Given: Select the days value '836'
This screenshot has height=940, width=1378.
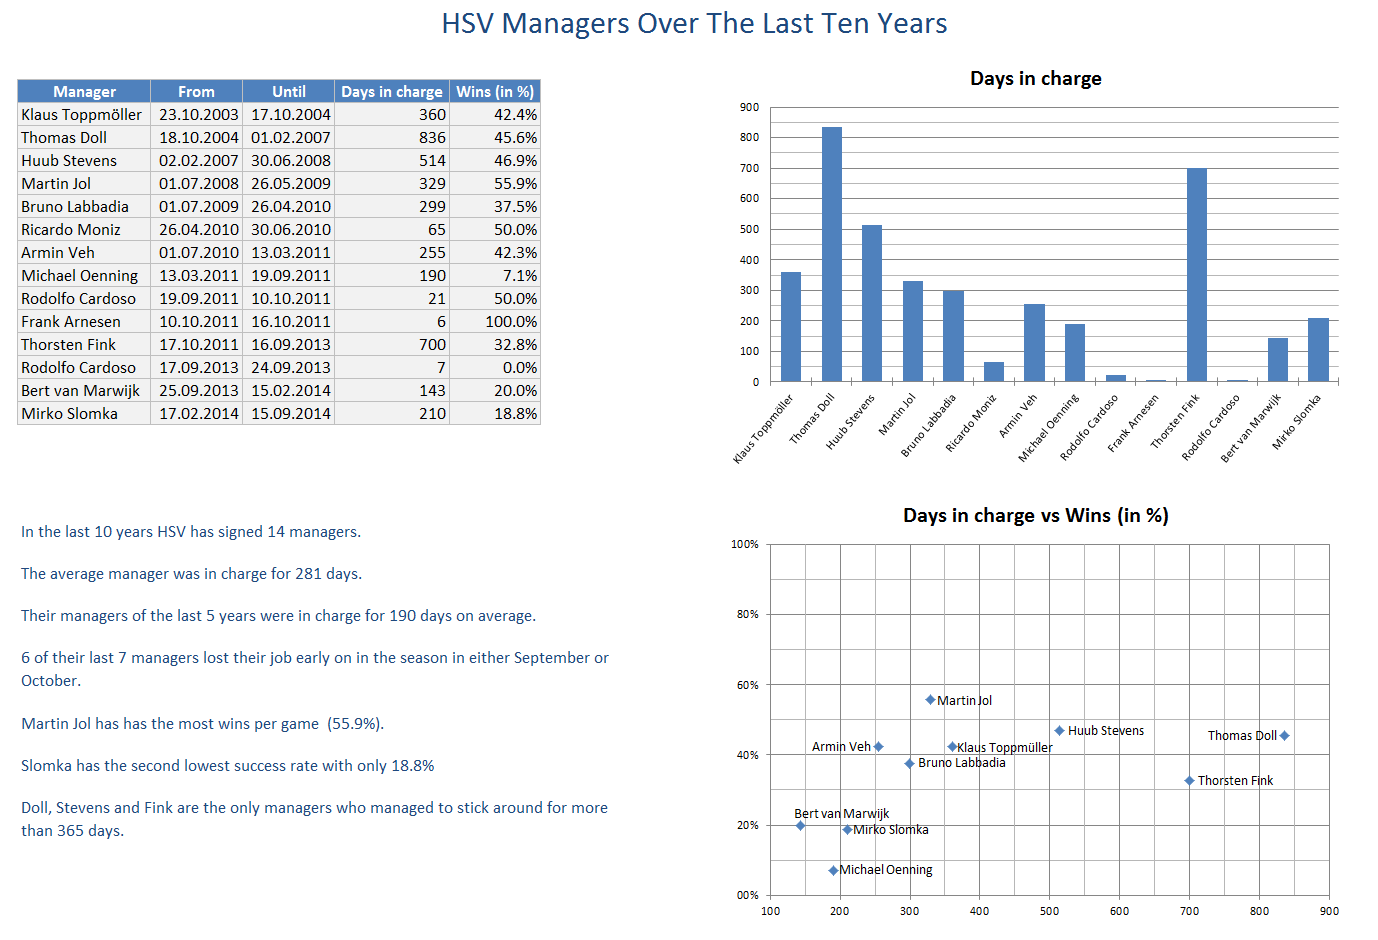Looking at the screenshot, I should 392,137.
